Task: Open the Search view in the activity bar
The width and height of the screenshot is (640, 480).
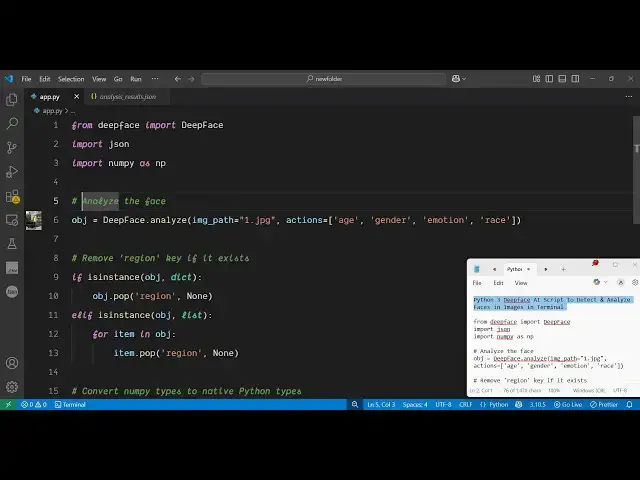Action: point(12,123)
